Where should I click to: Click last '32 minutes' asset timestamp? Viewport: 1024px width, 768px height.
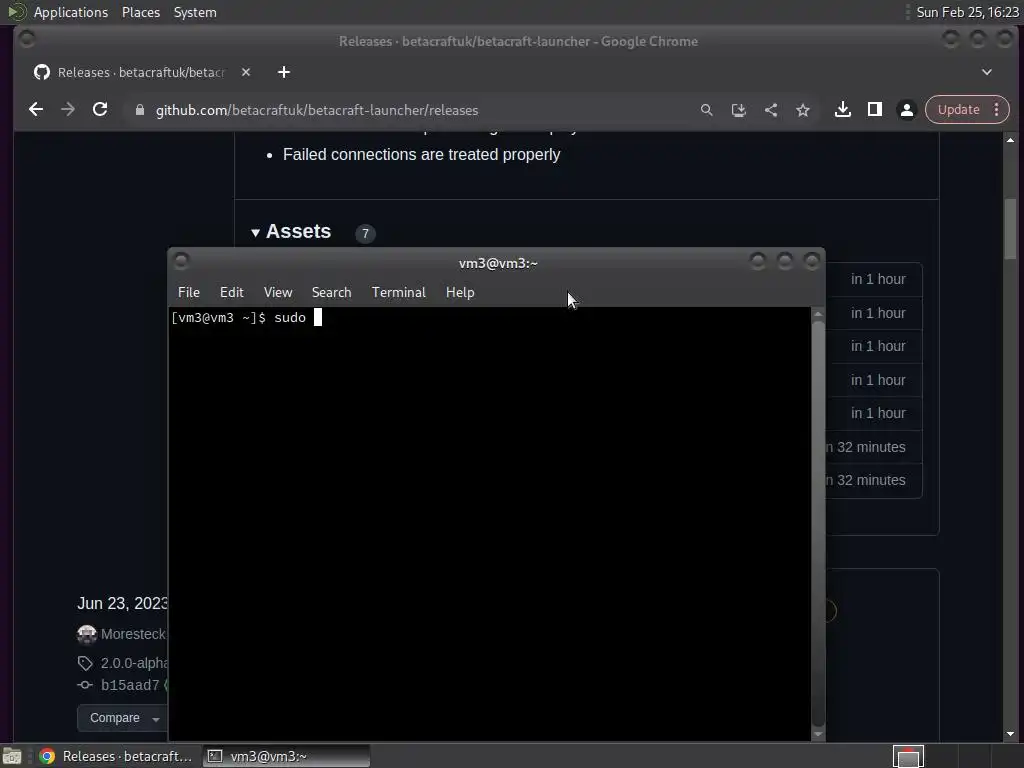pyautogui.click(x=865, y=481)
